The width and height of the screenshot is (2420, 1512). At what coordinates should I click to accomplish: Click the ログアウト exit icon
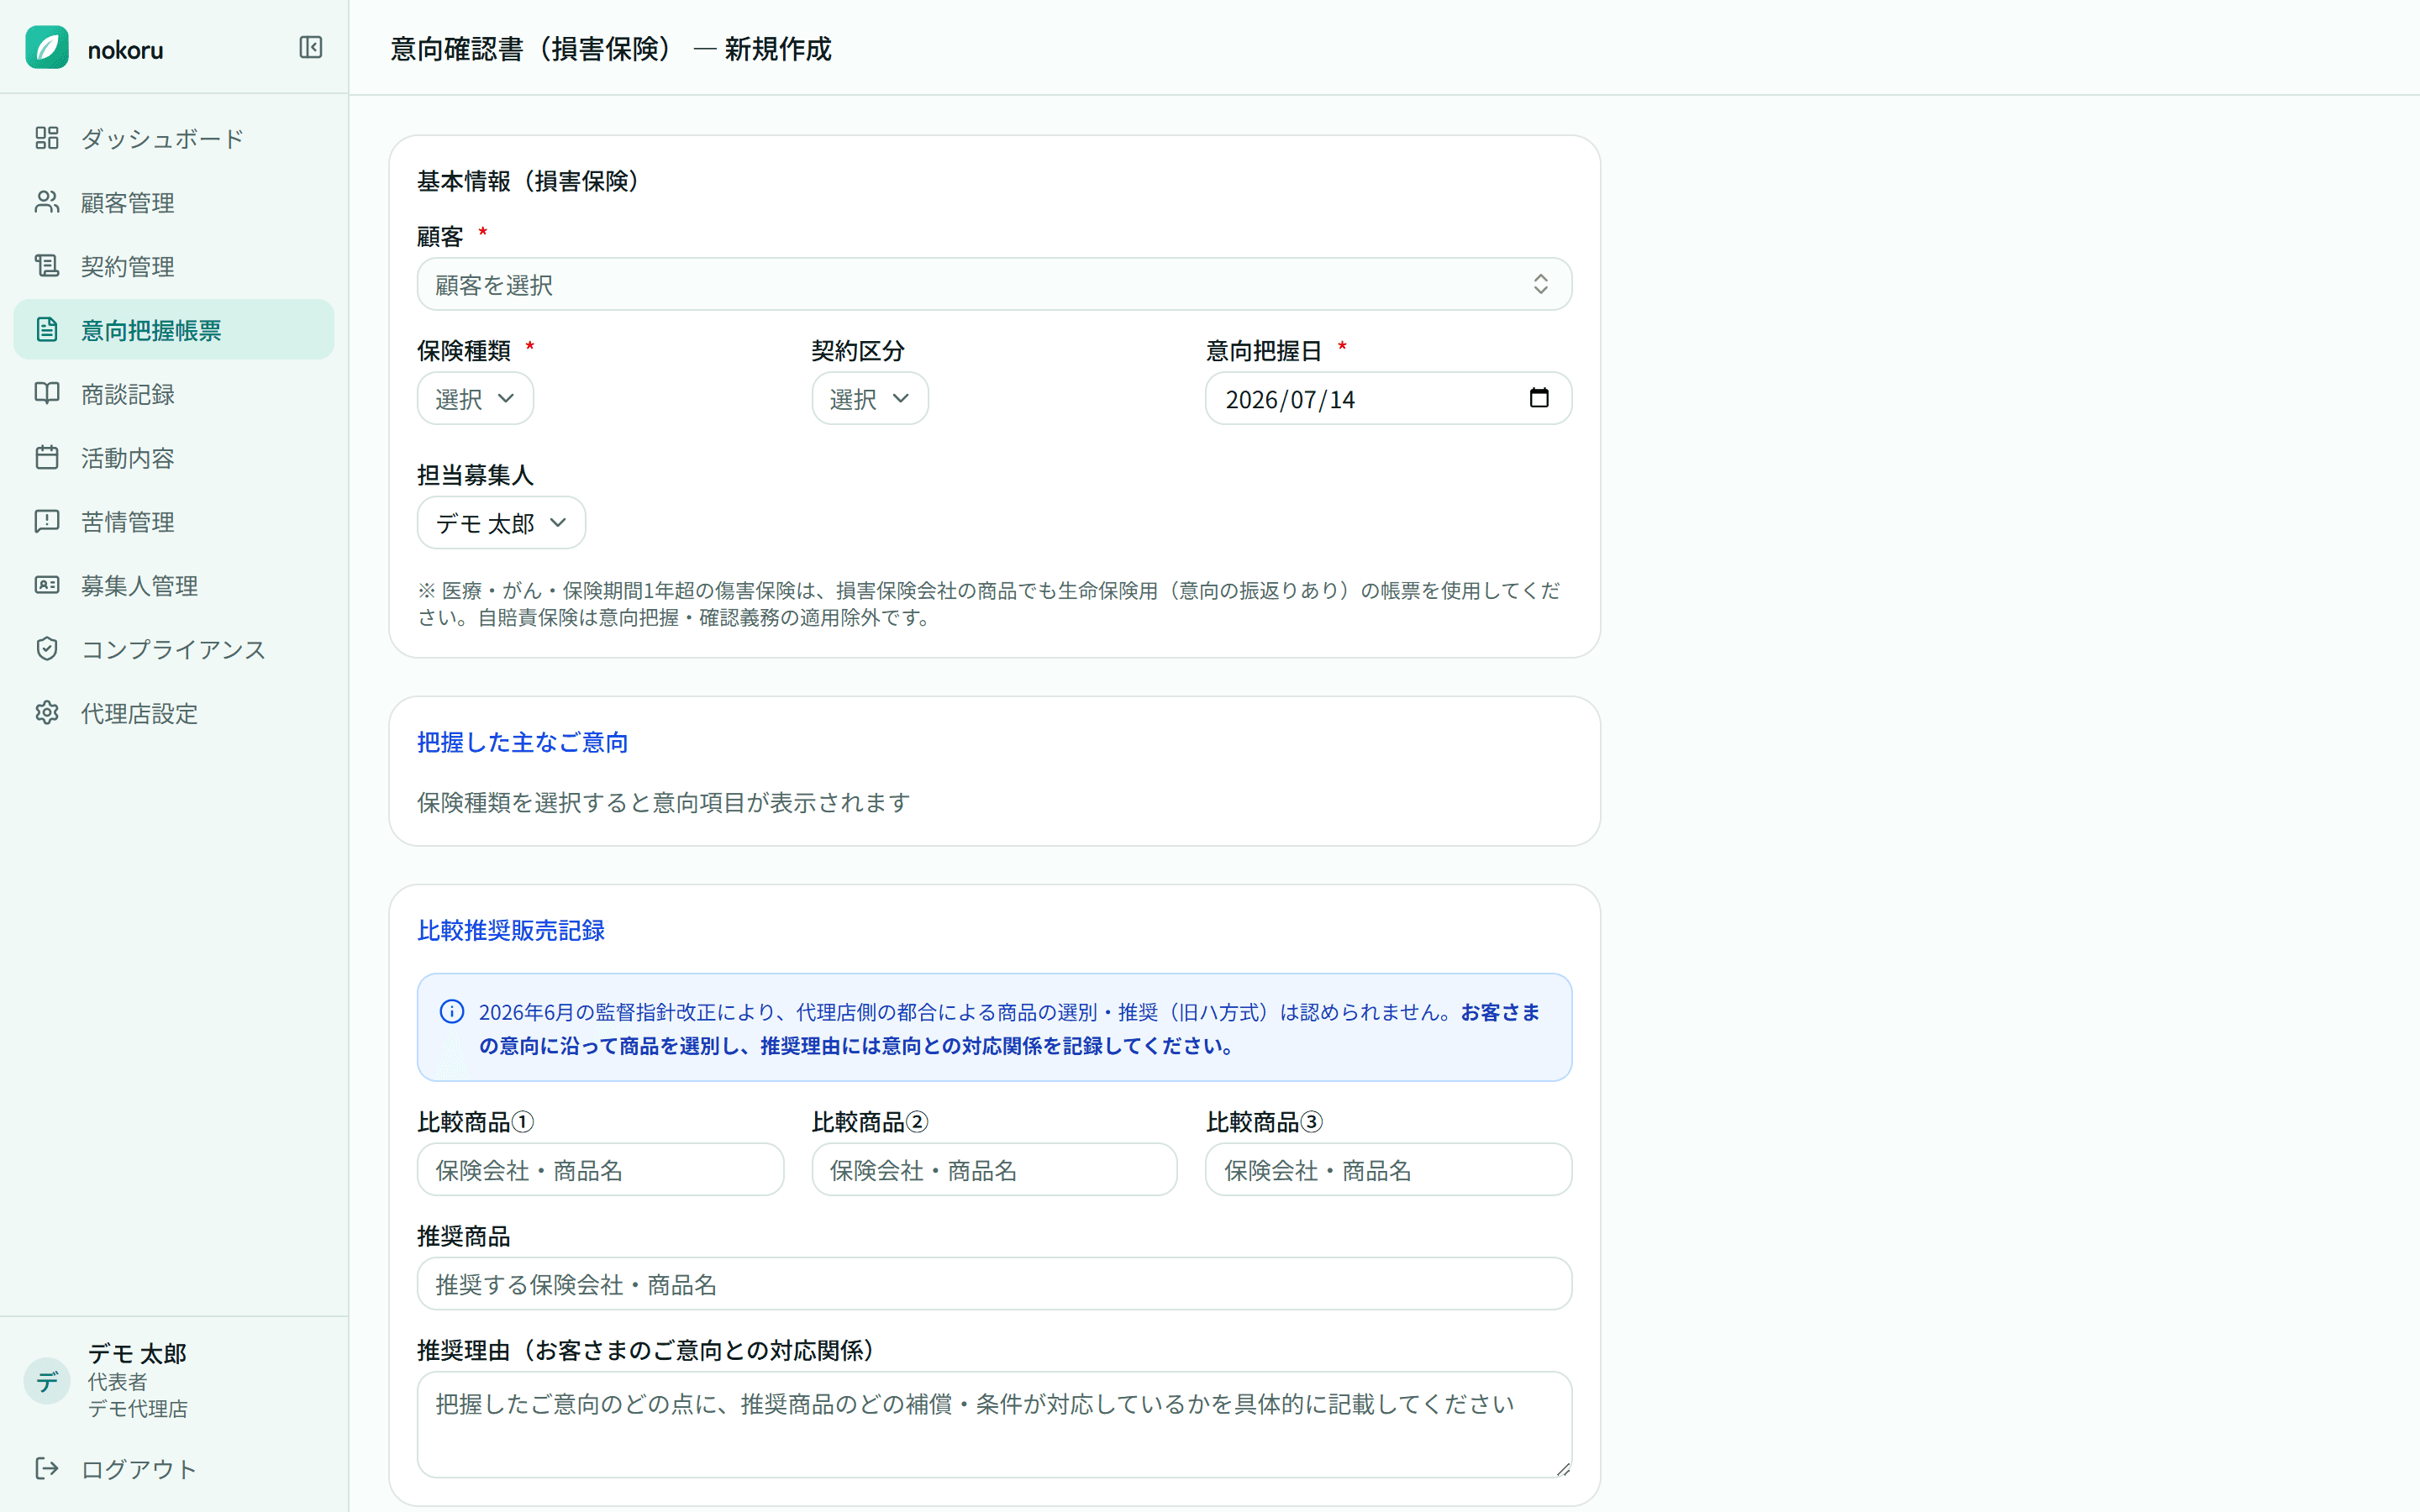click(47, 1468)
